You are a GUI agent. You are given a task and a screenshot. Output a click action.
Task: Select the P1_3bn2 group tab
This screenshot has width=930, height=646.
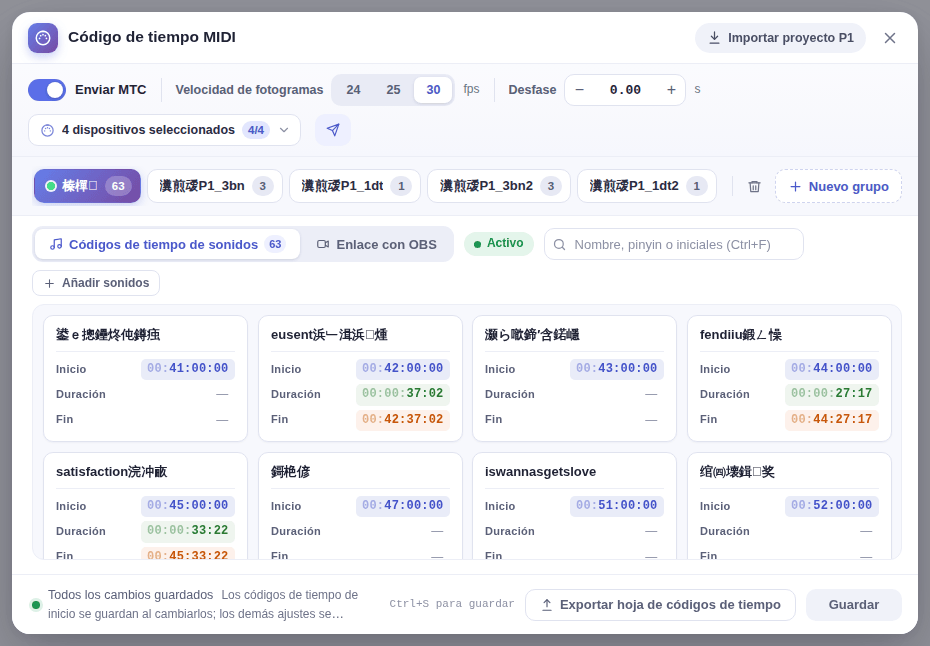(499, 186)
